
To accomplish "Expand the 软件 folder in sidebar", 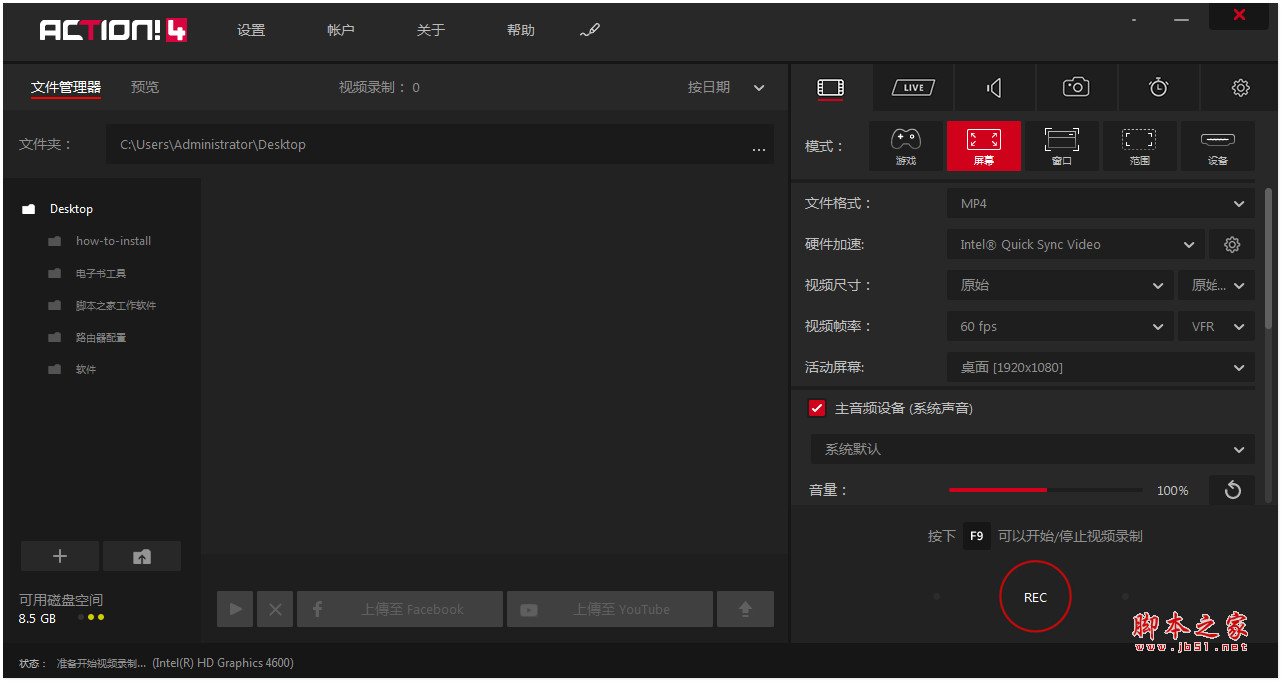I will (86, 369).
